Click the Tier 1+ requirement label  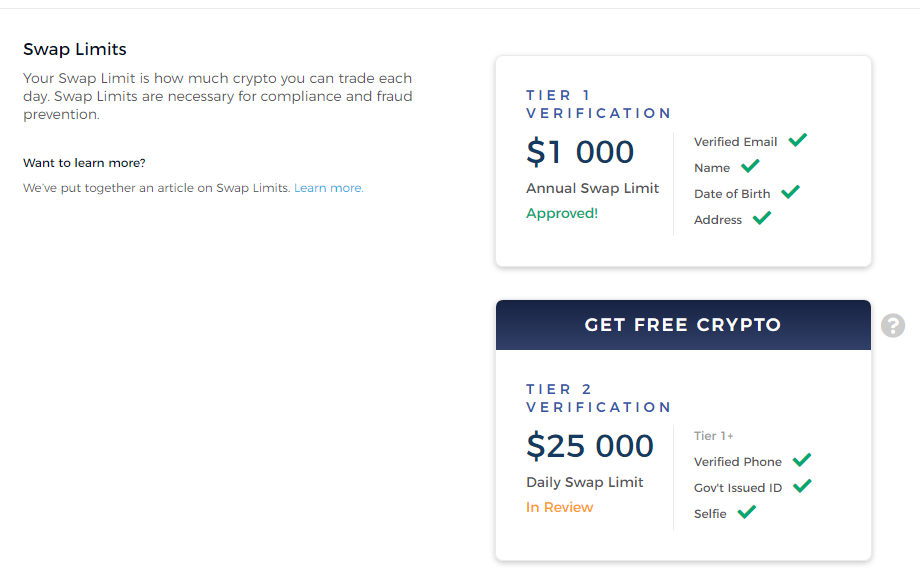tap(713, 436)
